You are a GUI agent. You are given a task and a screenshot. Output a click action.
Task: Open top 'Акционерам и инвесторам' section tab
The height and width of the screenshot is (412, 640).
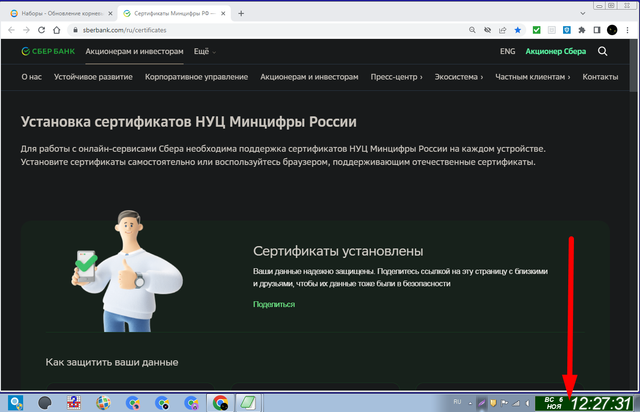click(x=134, y=51)
